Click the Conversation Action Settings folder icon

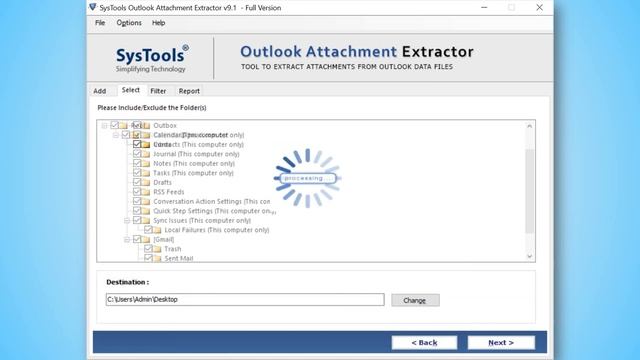tap(146, 201)
